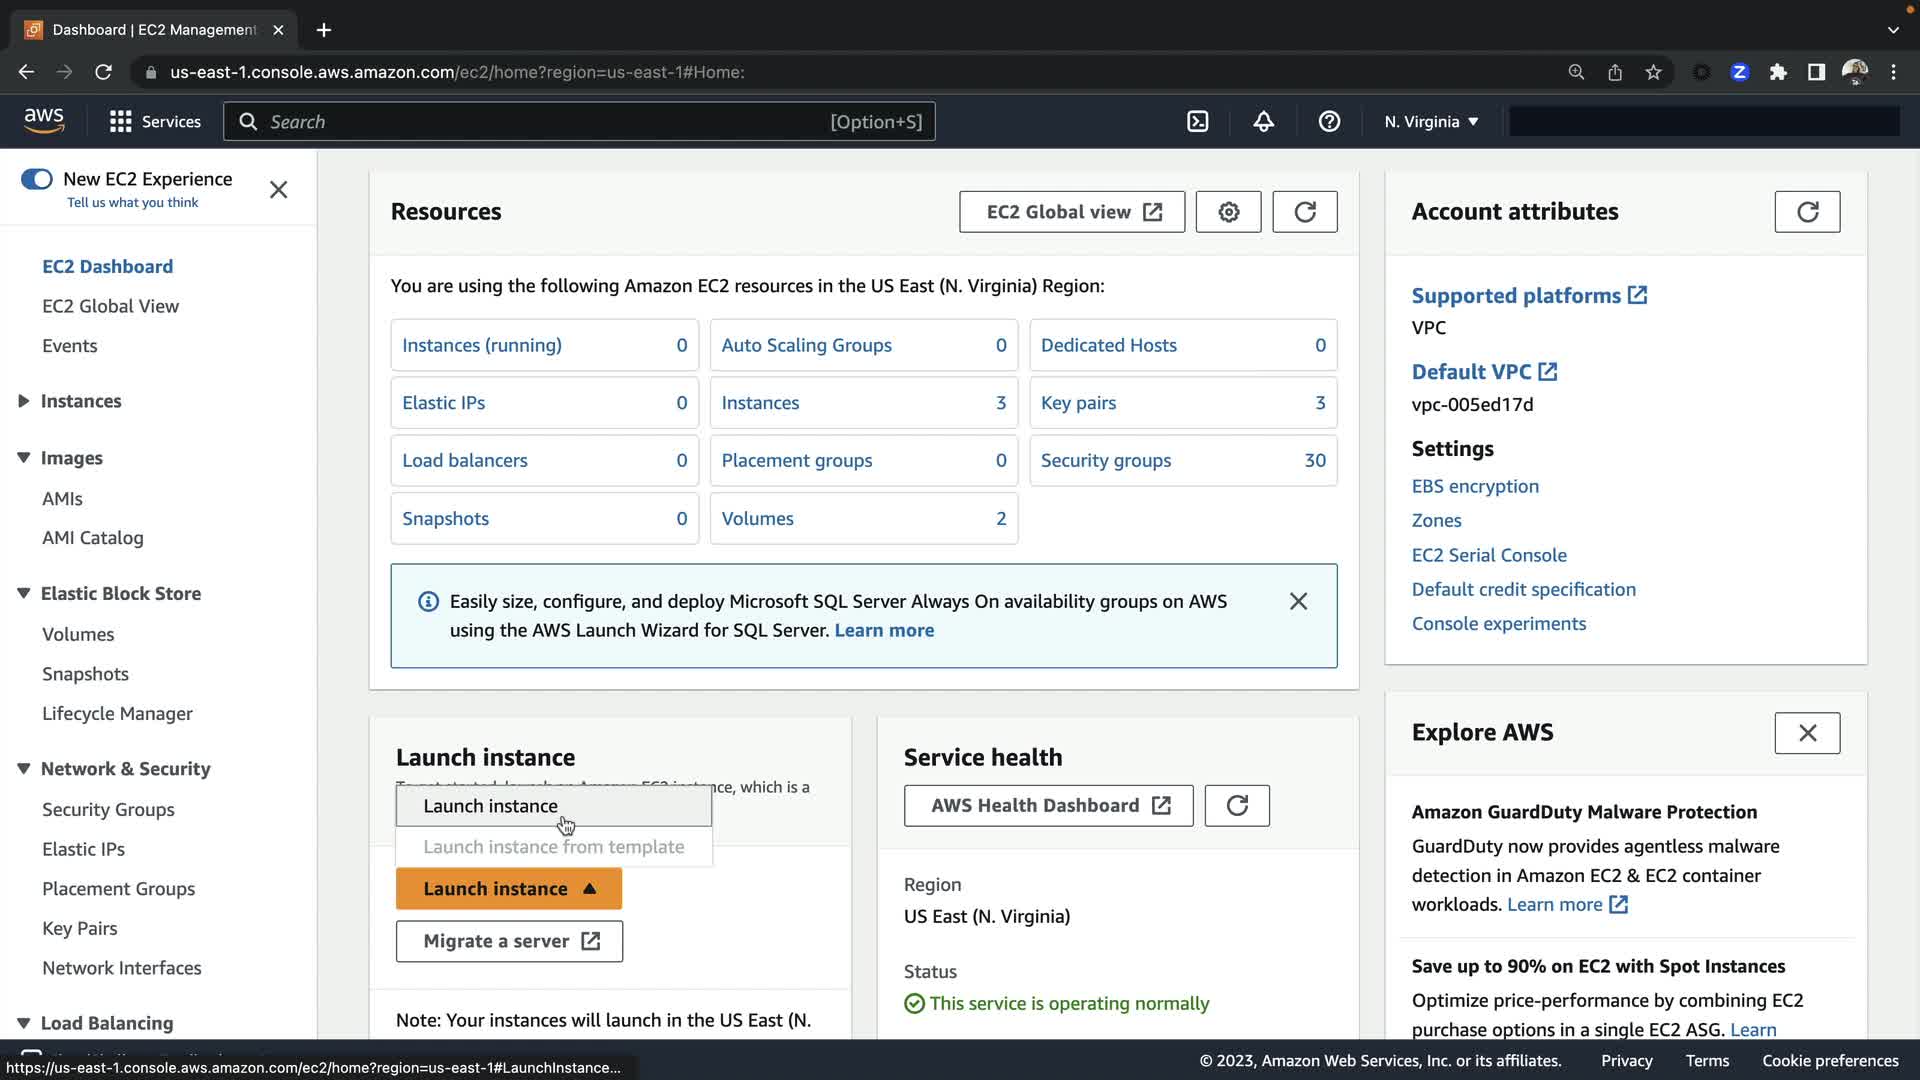This screenshot has height=1080, width=1920.
Task: Refresh the Account attributes panel
Action: pyautogui.click(x=1807, y=212)
